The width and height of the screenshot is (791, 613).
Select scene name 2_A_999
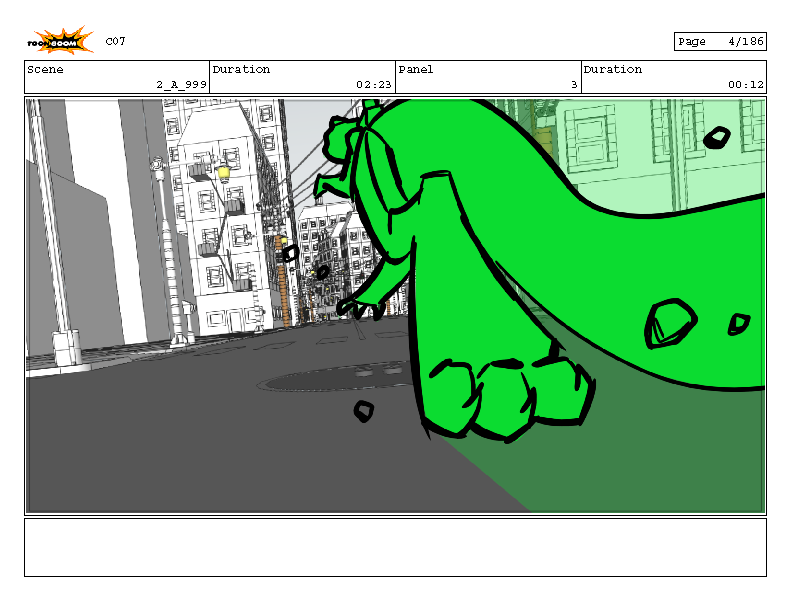pos(181,84)
